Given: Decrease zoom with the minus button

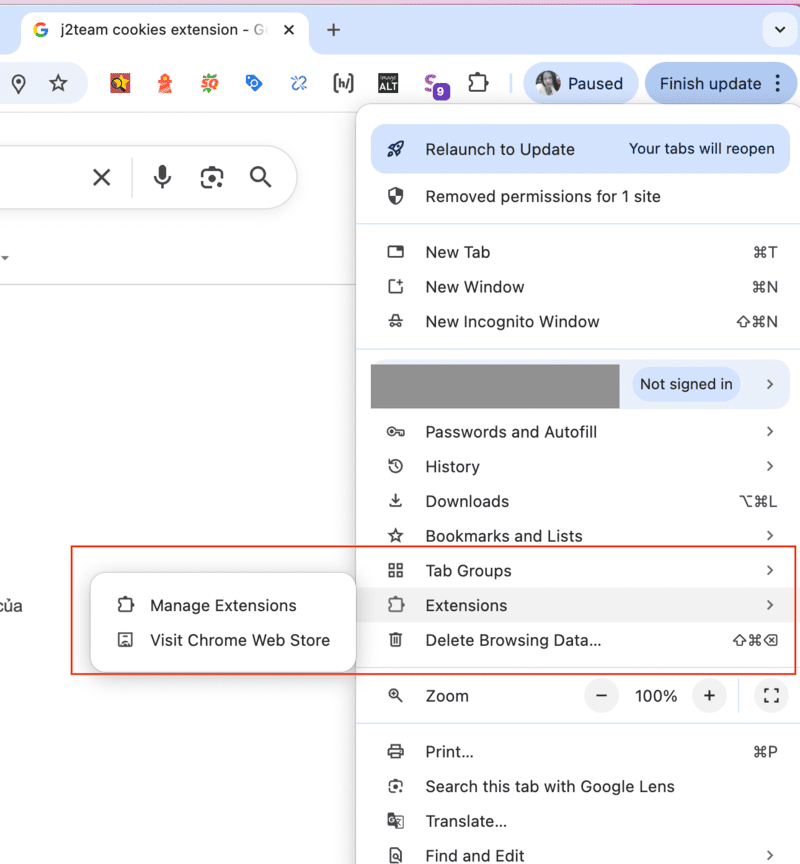Looking at the screenshot, I should tap(601, 696).
